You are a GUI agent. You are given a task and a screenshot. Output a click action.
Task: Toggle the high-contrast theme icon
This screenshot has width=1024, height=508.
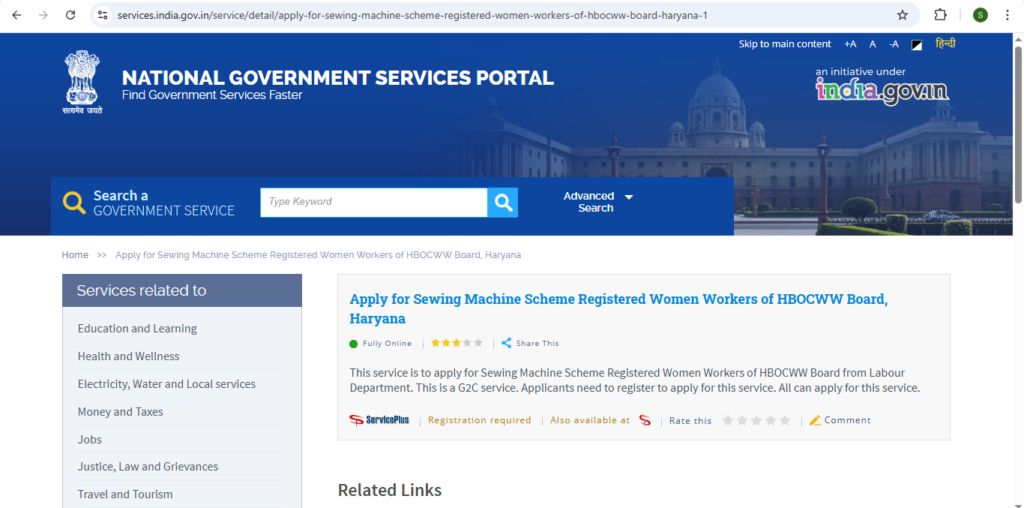point(917,44)
